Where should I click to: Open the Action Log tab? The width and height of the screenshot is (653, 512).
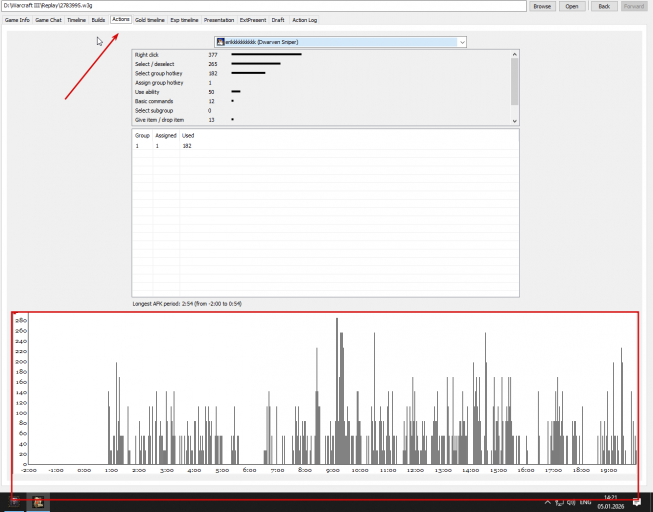304,20
